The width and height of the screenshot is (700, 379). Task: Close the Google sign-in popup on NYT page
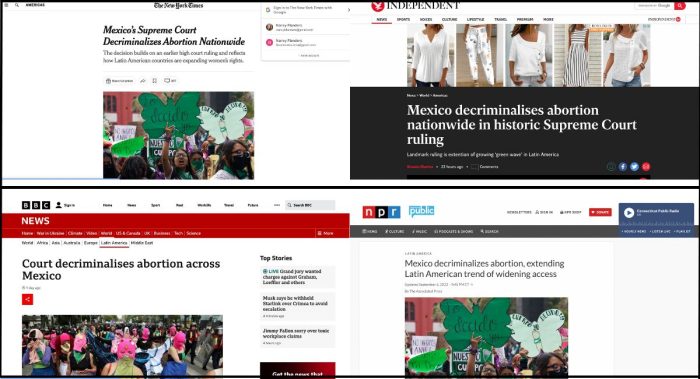point(349,9)
